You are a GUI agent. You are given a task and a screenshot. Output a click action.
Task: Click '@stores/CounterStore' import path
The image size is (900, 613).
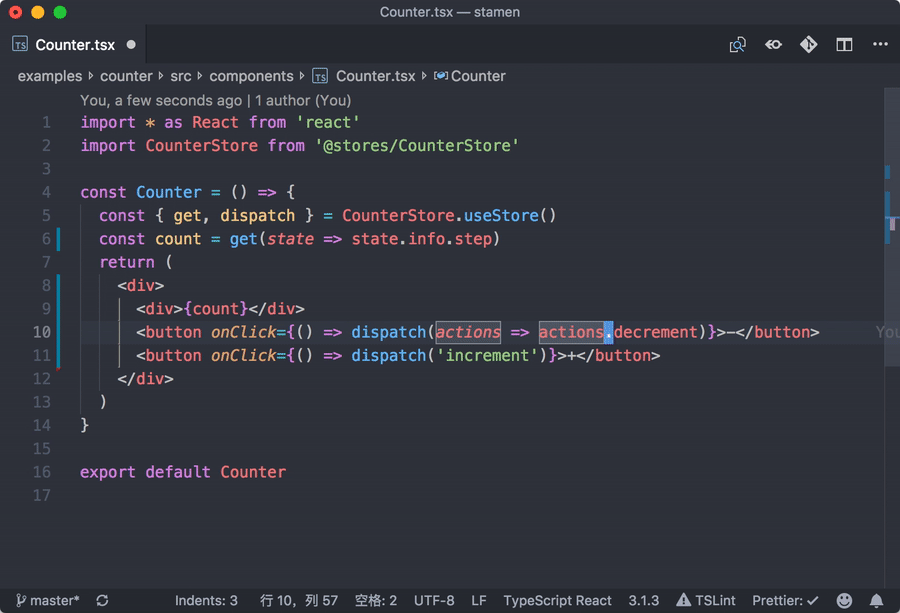pos(417,145)
